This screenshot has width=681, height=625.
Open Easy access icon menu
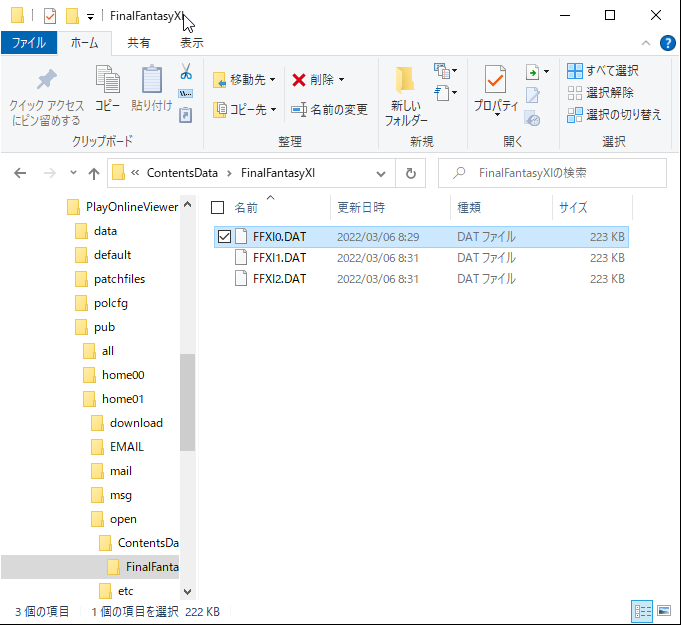(445, 93)
